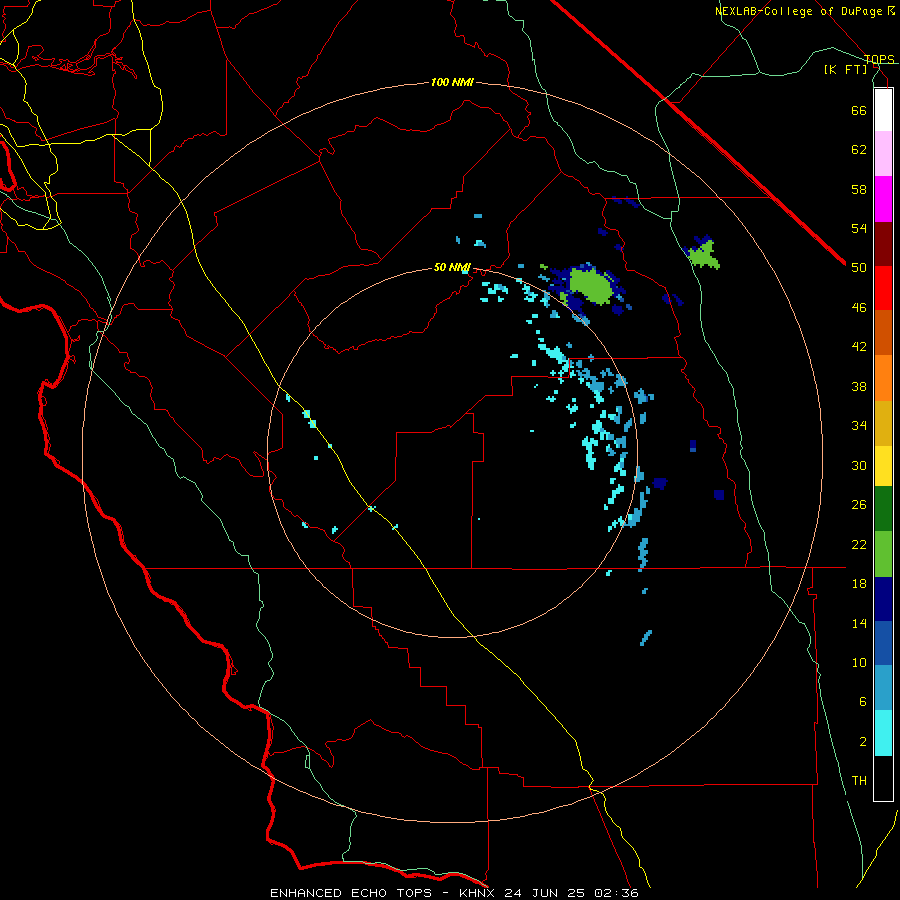
Task: Click the gold legend swatch
Action: (883, 423)
